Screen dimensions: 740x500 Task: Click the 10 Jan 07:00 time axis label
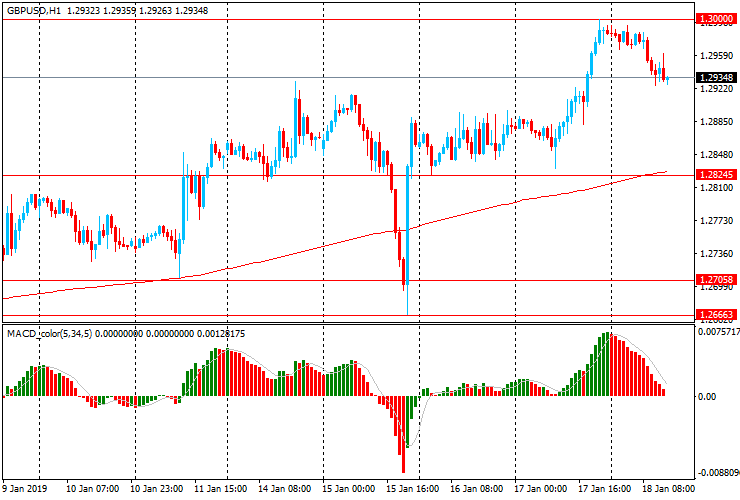[92, 488]
